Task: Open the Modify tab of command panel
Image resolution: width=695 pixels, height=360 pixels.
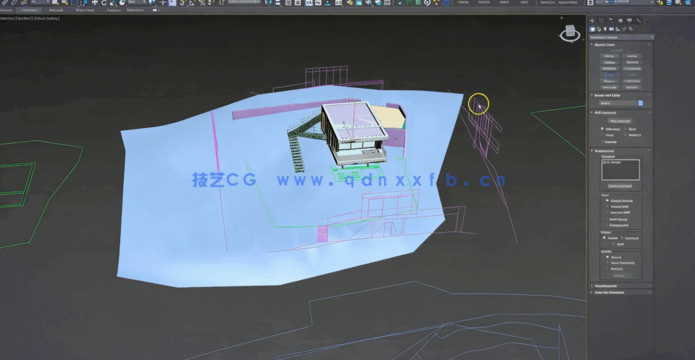Action: pyautogui.click(x=601, y=20)
